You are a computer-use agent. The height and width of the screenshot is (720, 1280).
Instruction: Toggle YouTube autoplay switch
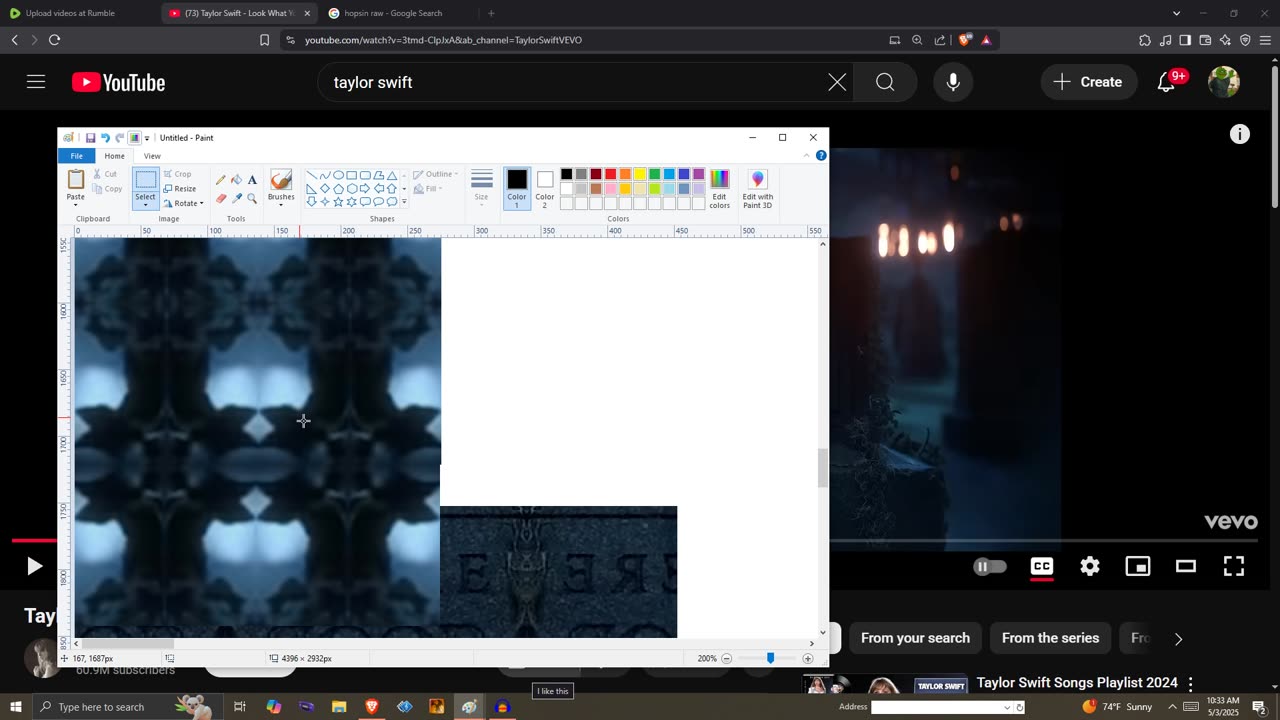tap(990, 566)
